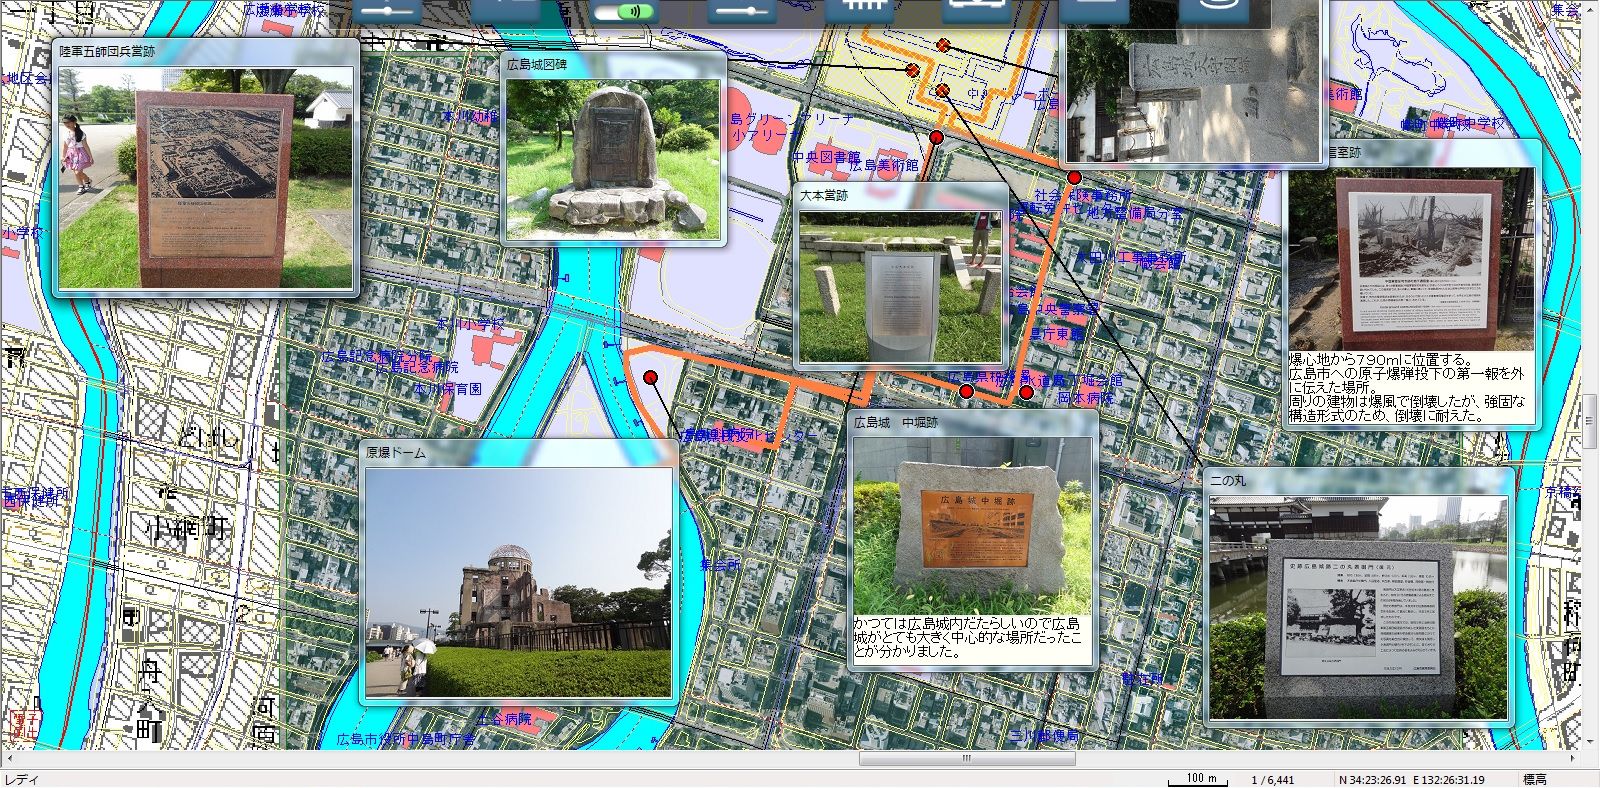This screenshot has width=1600, height=788.
Task: Click red marker linked to 原爆ドーム popup
Action: tap(651, 377)
